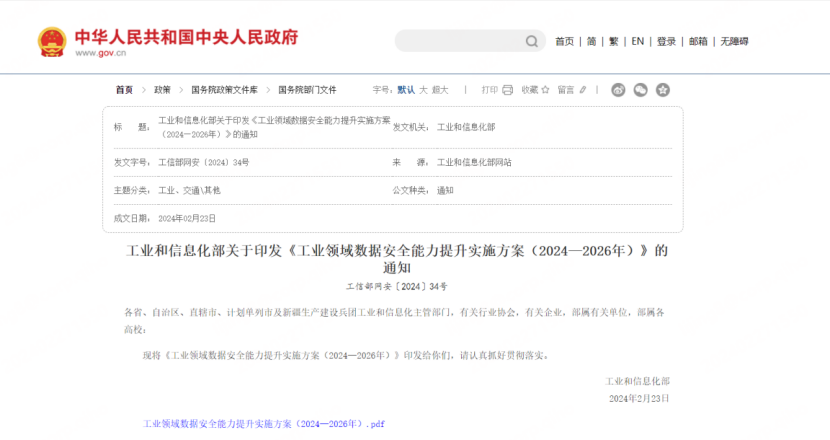Switch to simplified Chinese 简
This screenshot has width=830, height=440.
(x=591, y=41)
